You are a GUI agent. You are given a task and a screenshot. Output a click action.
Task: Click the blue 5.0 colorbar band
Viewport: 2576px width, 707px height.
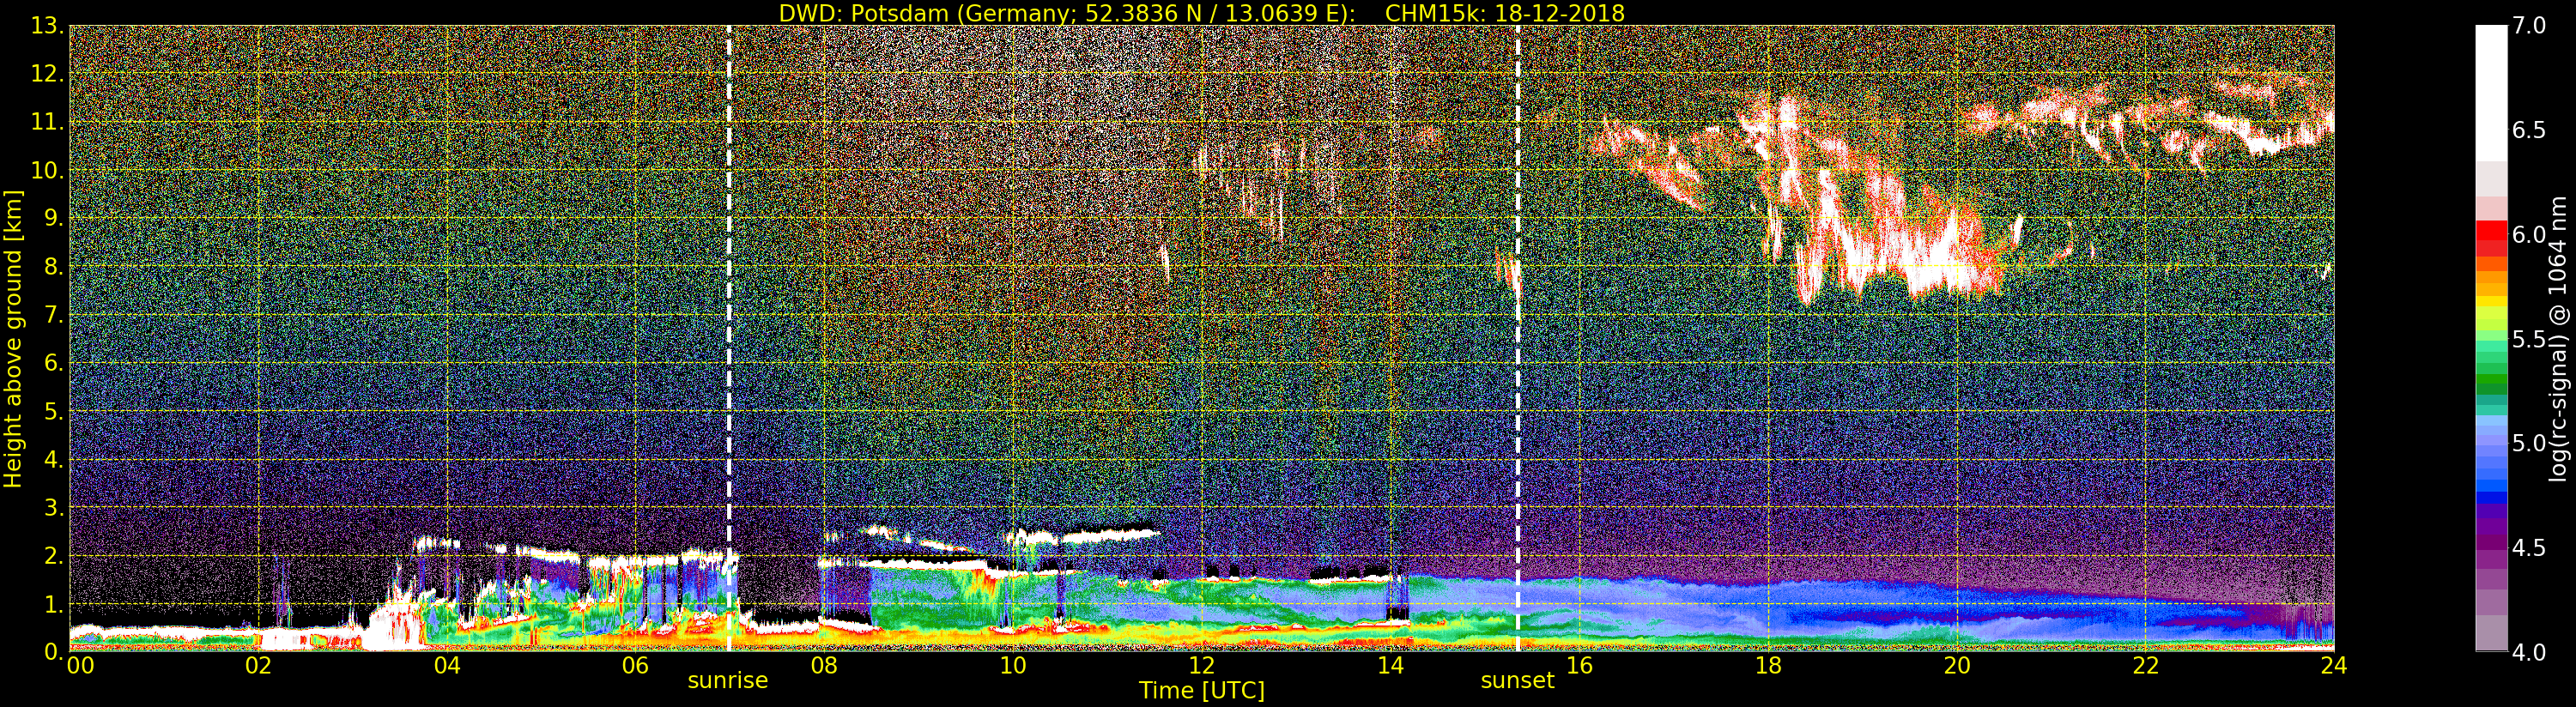pyautogui.click(x=2491, y=443)
